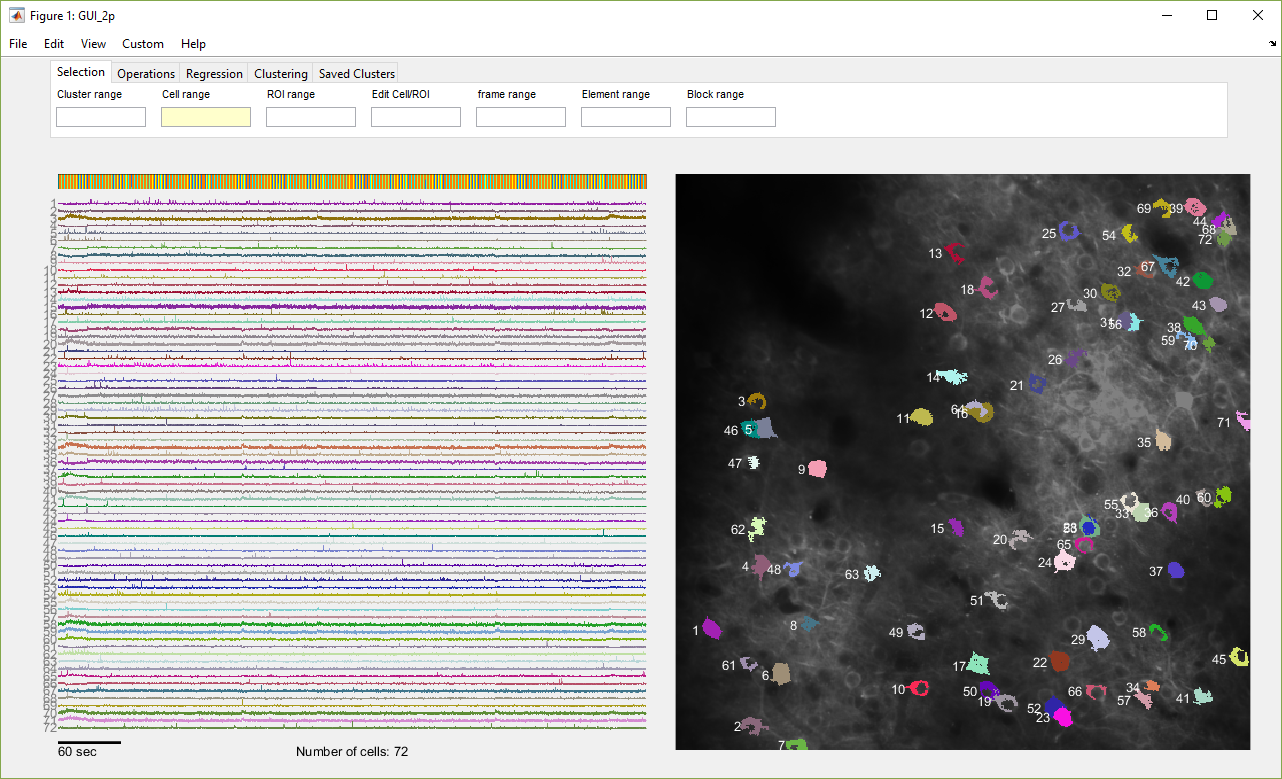Click the Cluster range input field
Viewport: 1282px width, 779px height.
tap(101, 117)
